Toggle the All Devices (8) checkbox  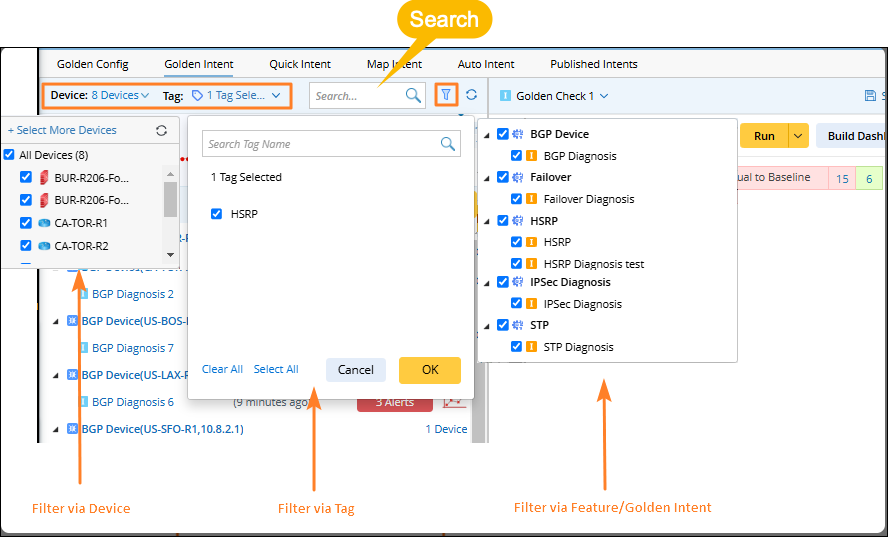point(10,155)
